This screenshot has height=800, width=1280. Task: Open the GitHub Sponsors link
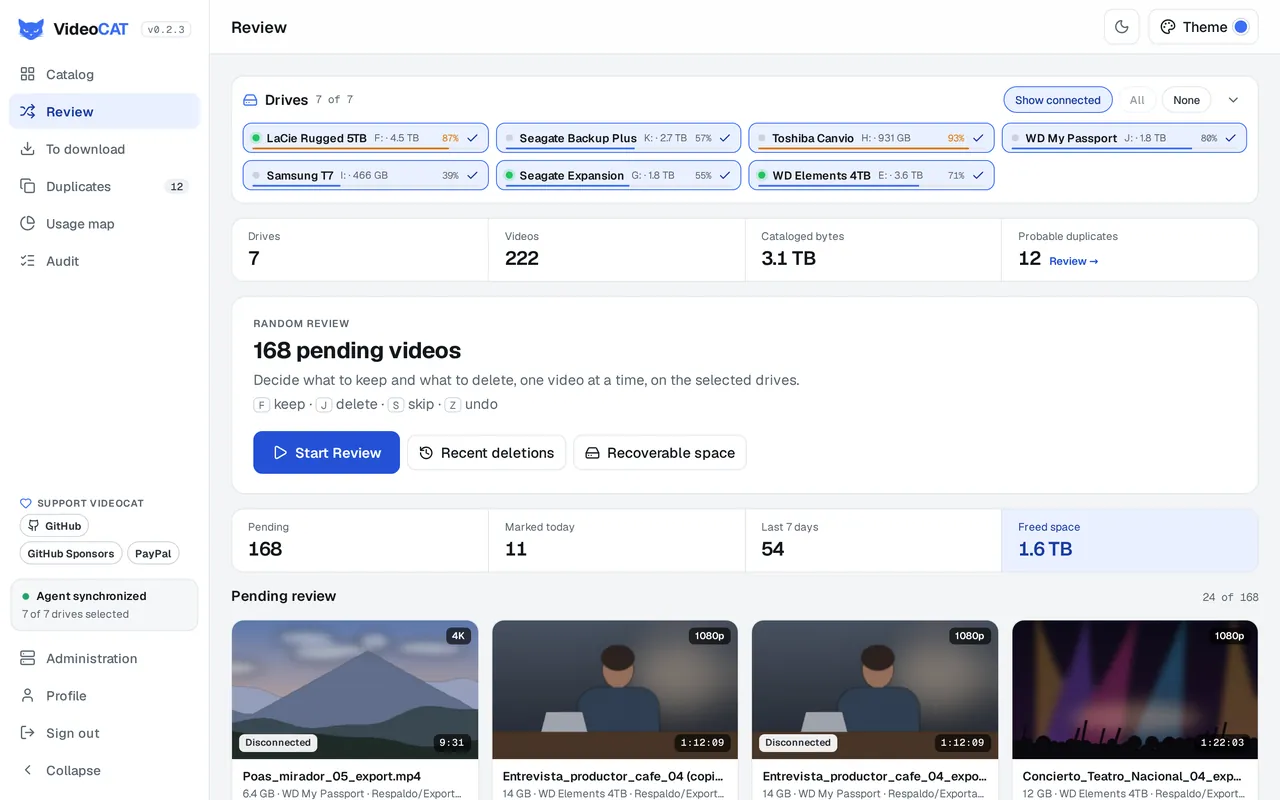(x=71, y=553)
